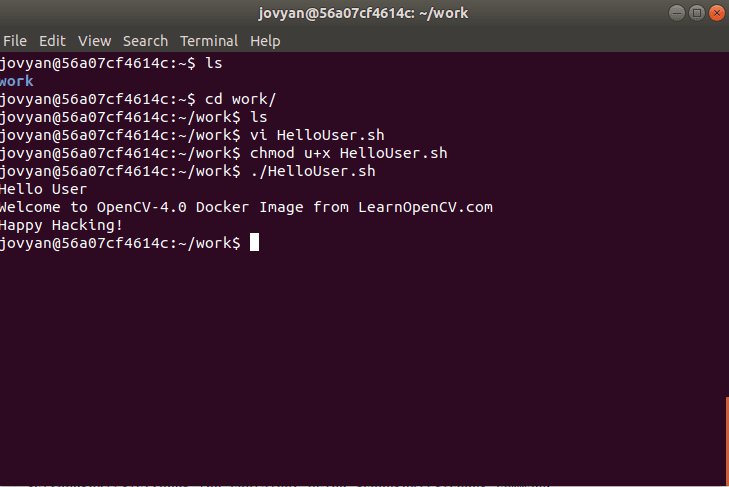The width and height of the screenshot is (729, 487).
Task: Open the Edit menu
Action: click(52, 41)
